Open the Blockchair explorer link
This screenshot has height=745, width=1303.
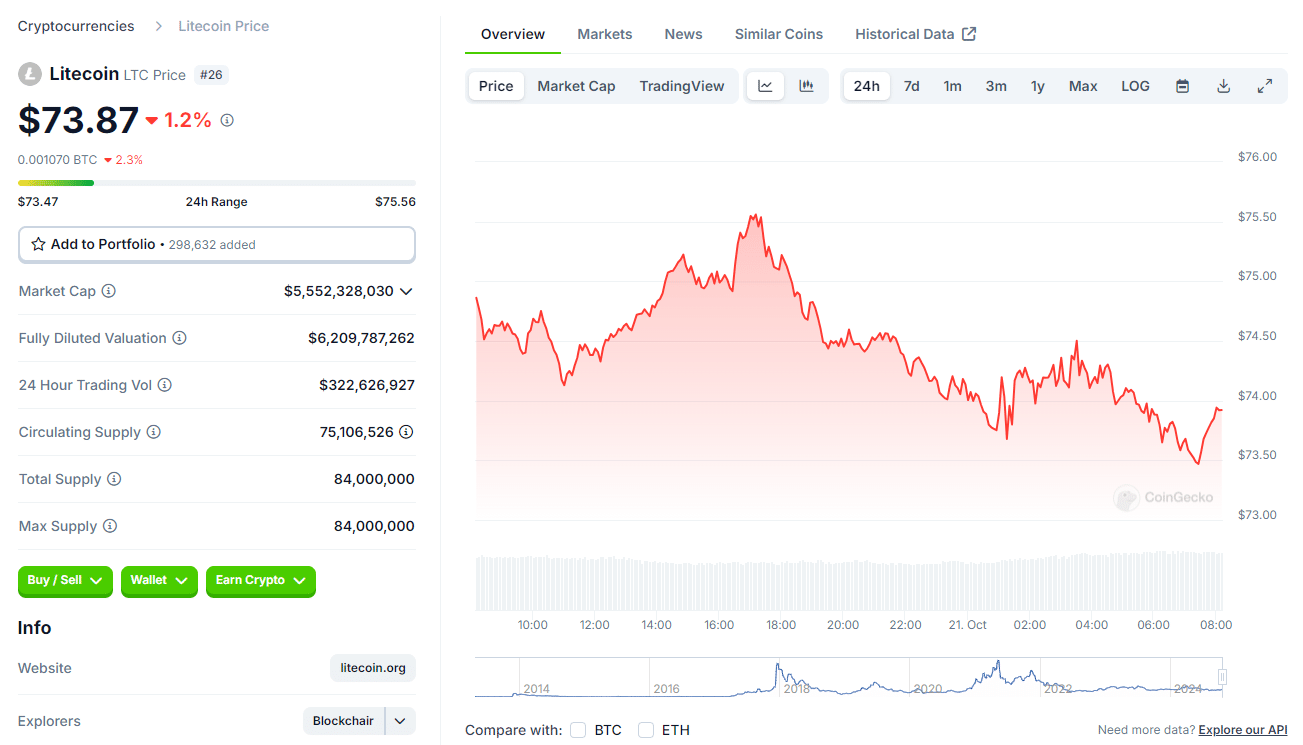tap(343, 721)
